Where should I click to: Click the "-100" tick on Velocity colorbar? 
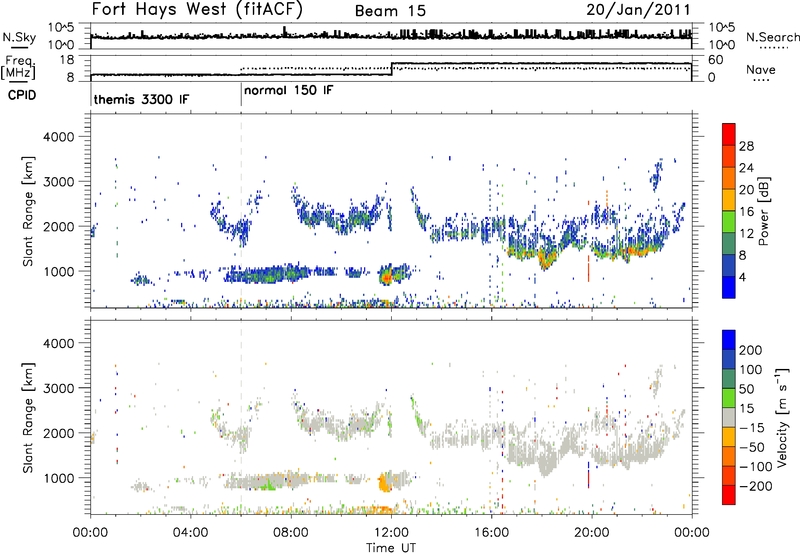(x=755, y=467)
